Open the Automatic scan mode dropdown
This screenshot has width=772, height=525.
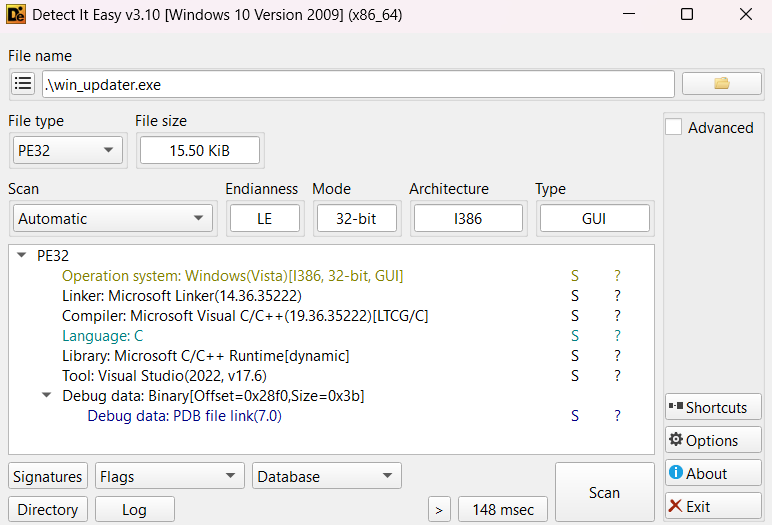click(112, 218)
